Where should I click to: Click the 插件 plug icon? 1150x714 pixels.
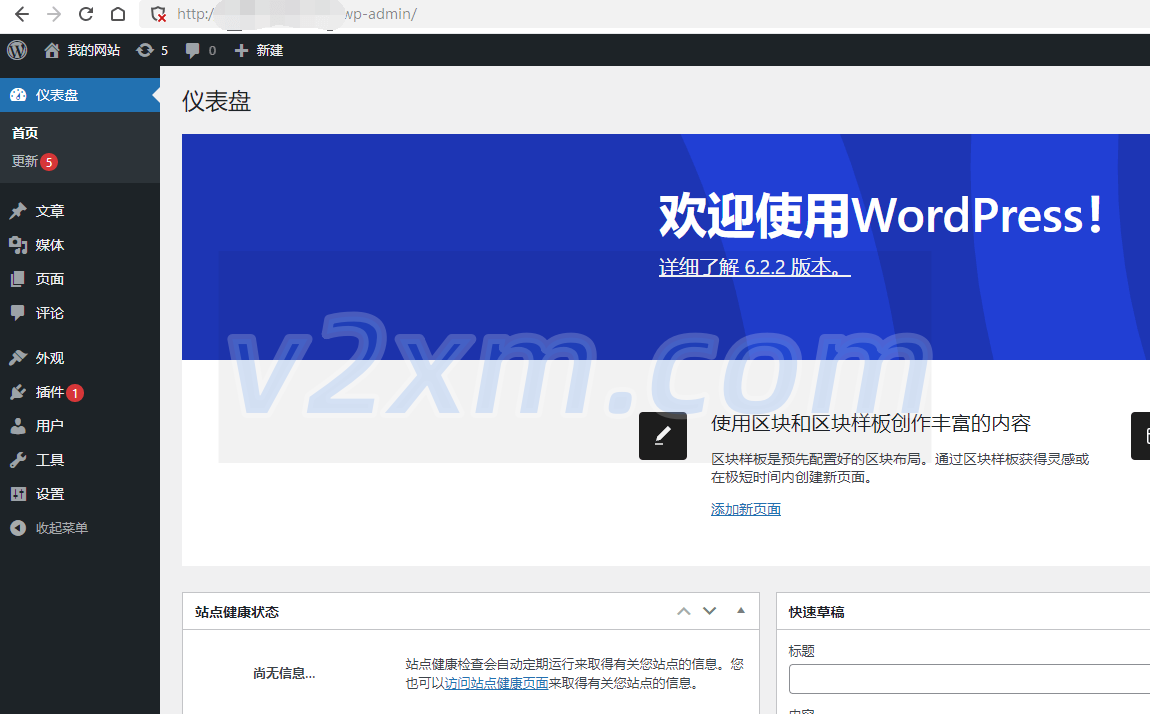tap(18, 392)
